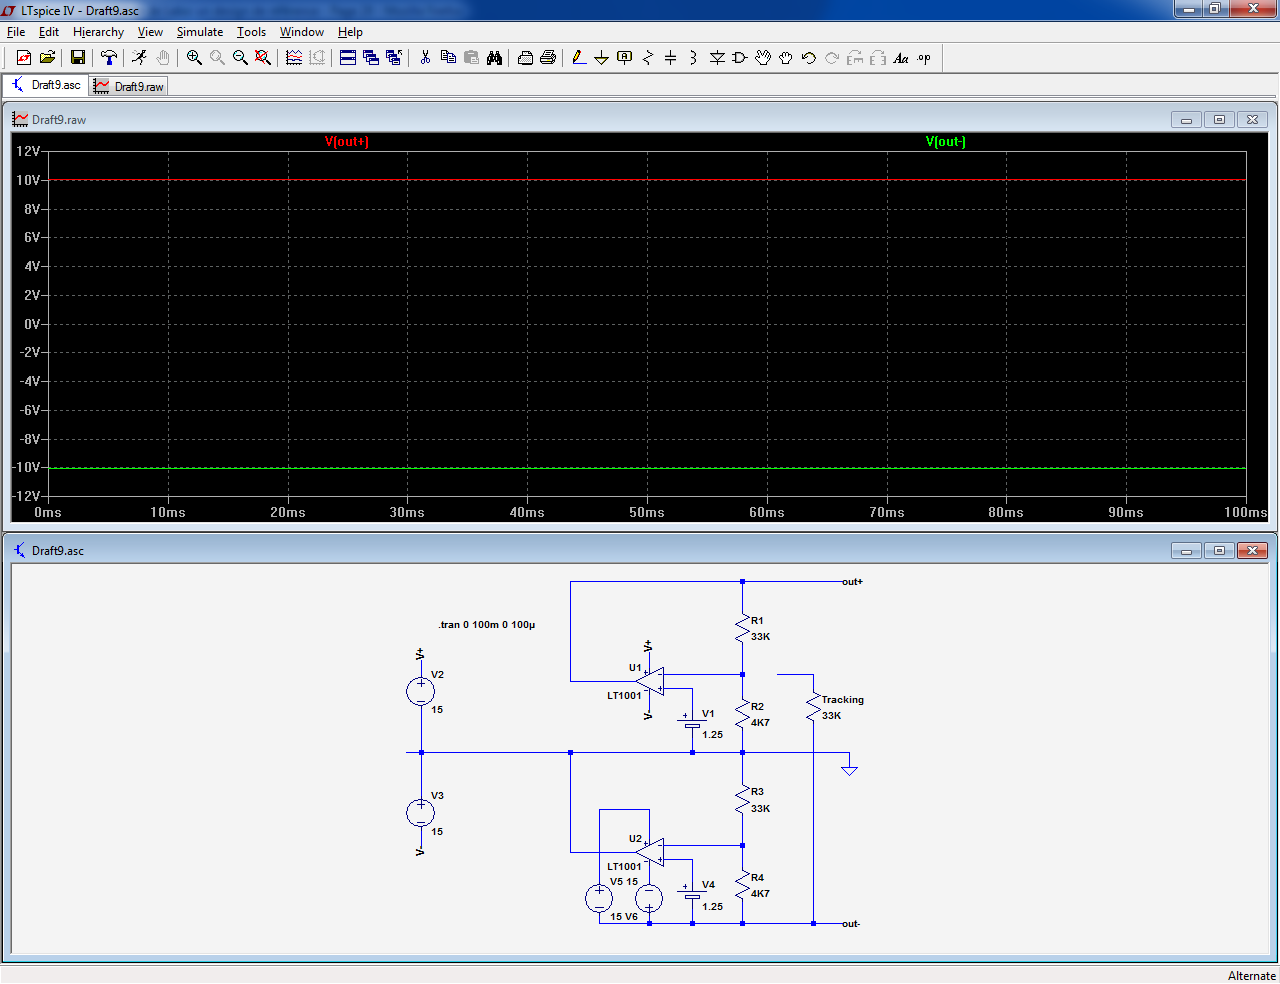
Task: Choose the Capacitor placement tool
Action: 670,58
